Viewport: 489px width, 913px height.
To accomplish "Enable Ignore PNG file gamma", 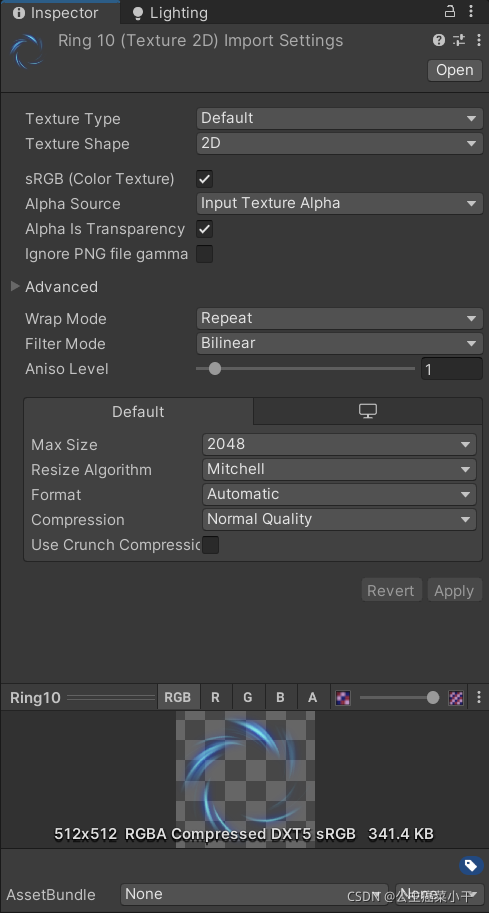I will click(204, 254).
